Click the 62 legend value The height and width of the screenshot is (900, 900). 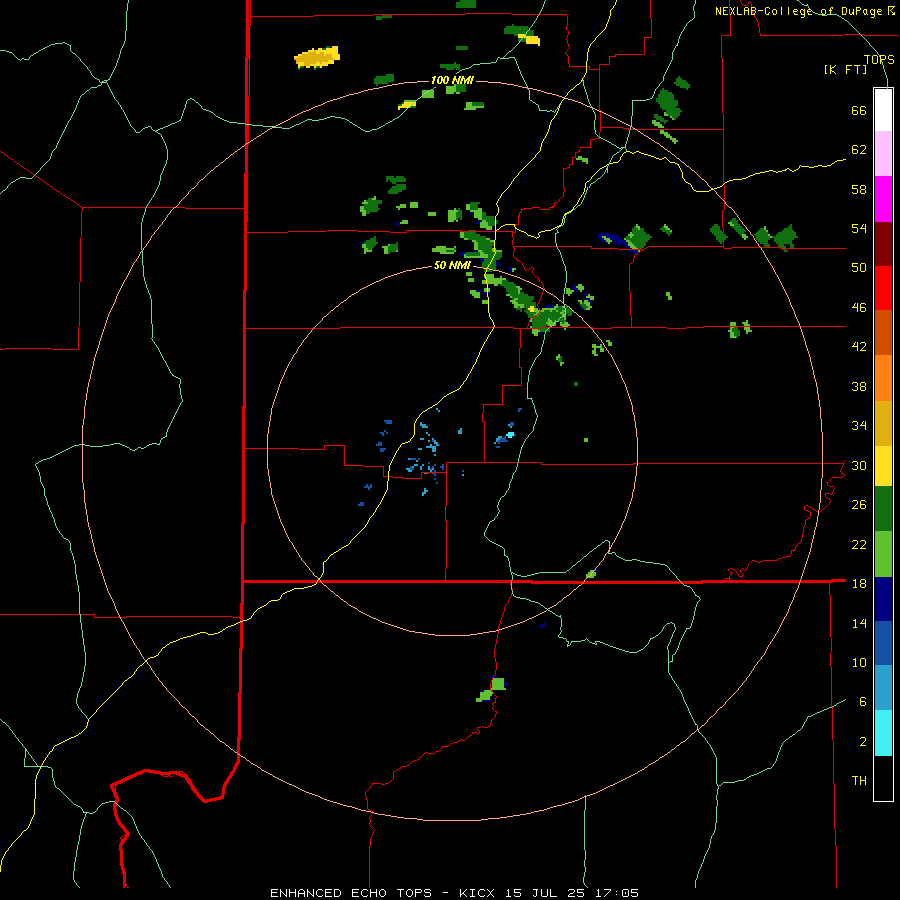coord(859,150)
